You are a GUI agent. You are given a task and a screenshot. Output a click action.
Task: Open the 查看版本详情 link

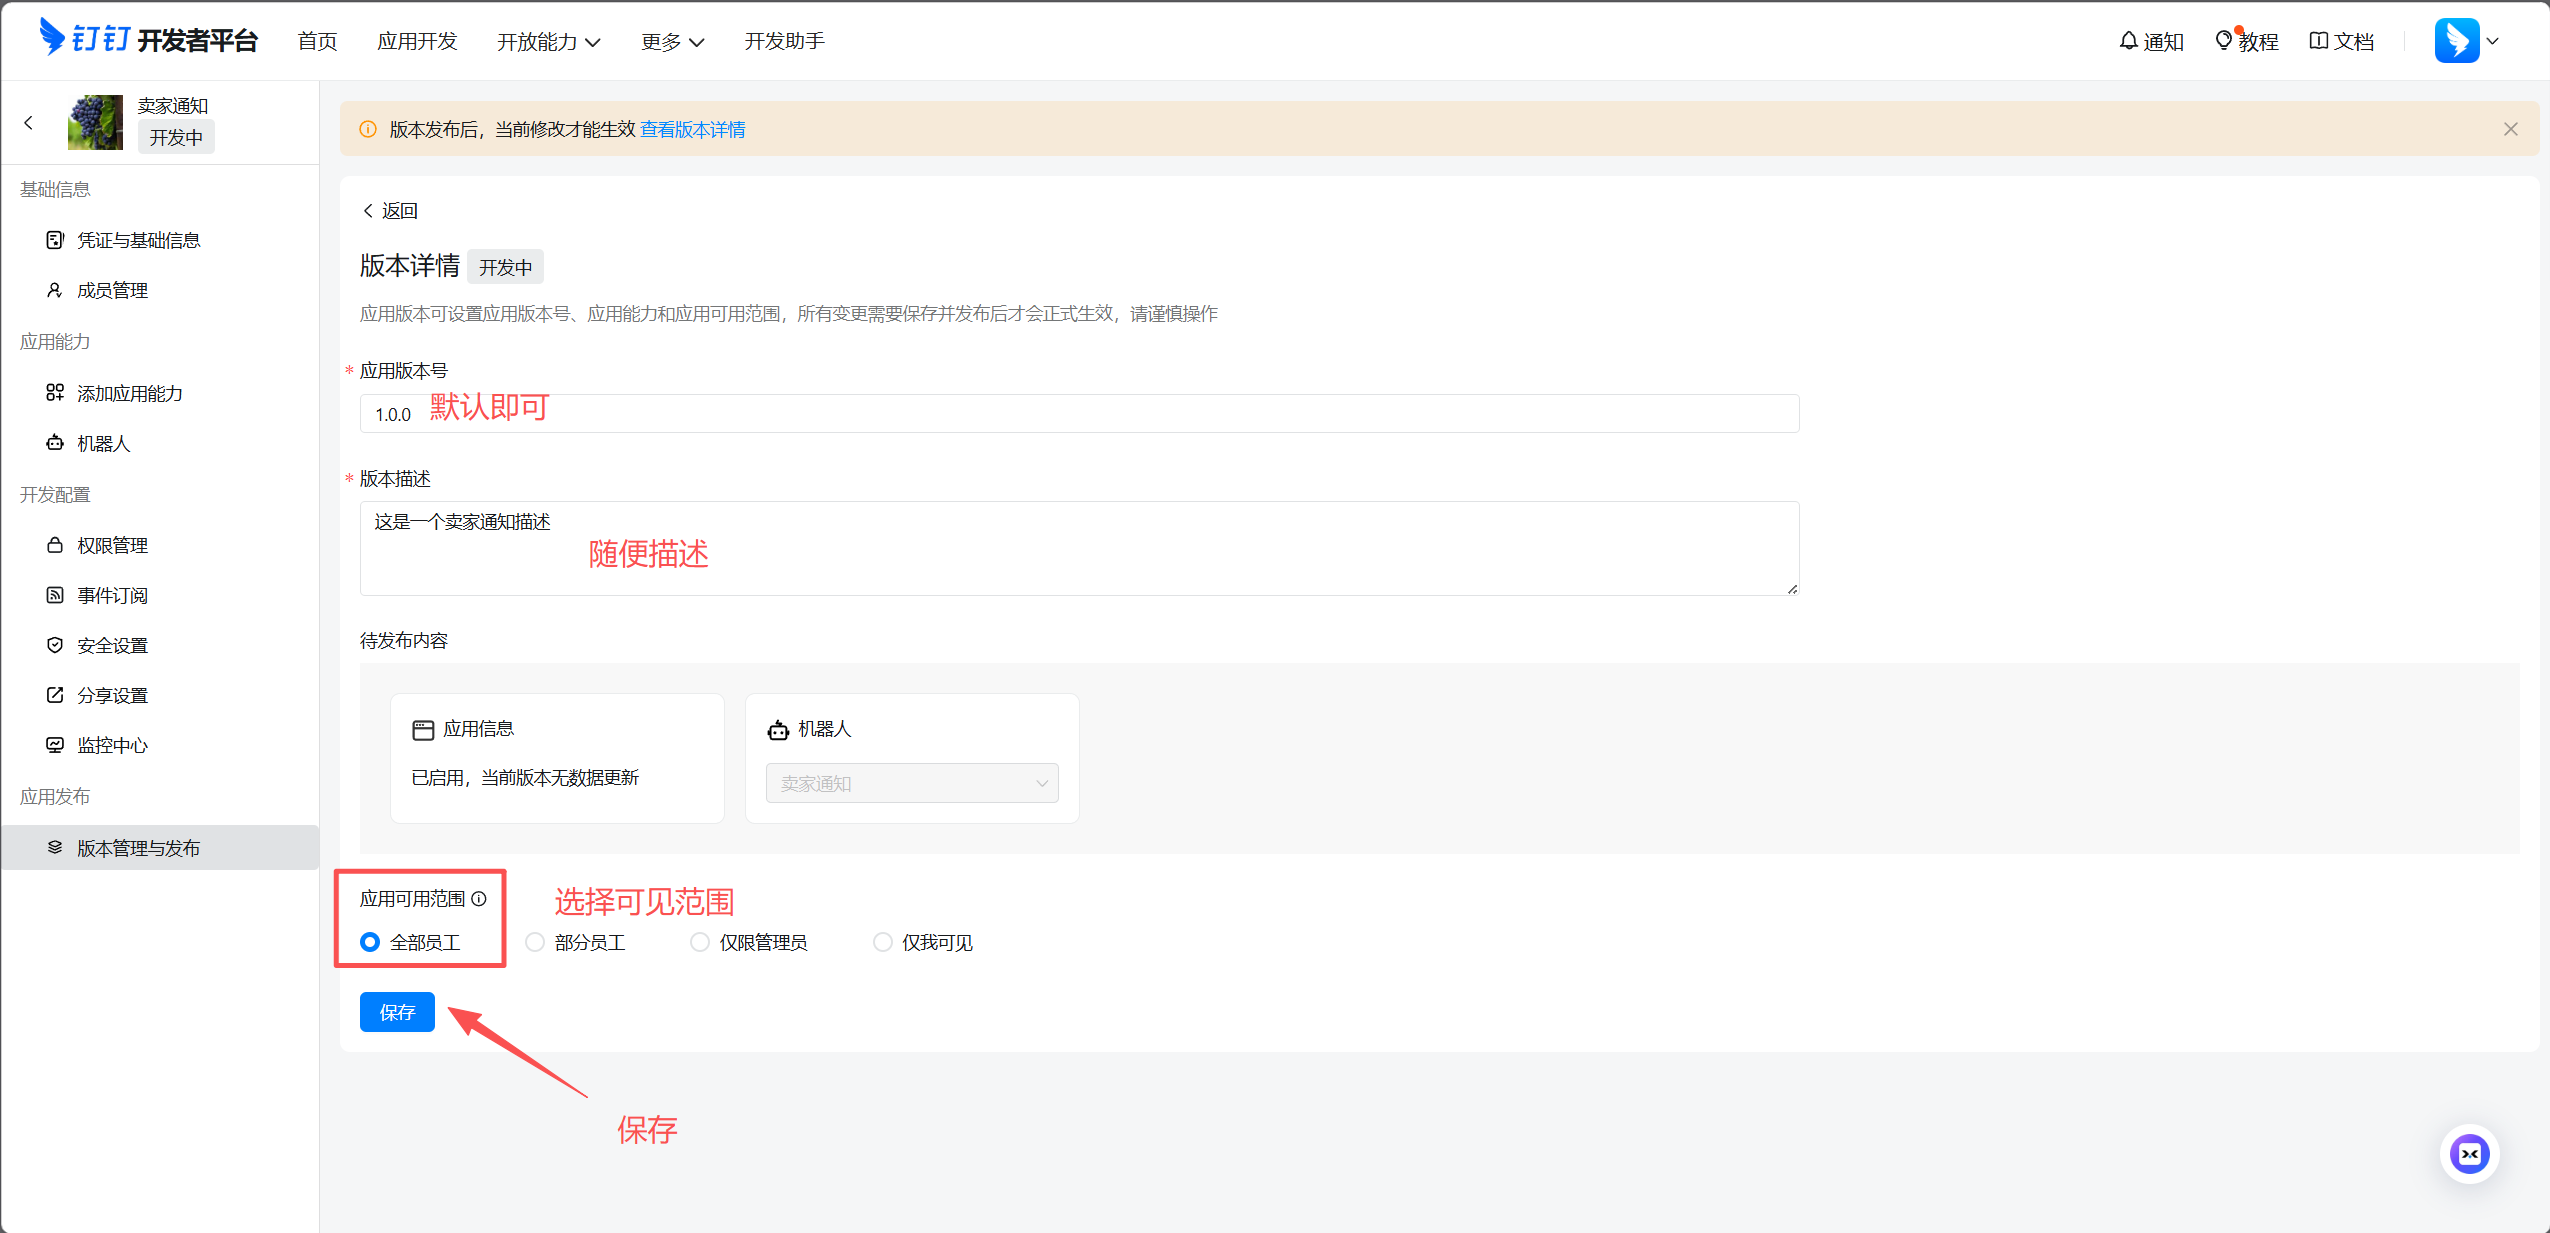pos(693,129)
